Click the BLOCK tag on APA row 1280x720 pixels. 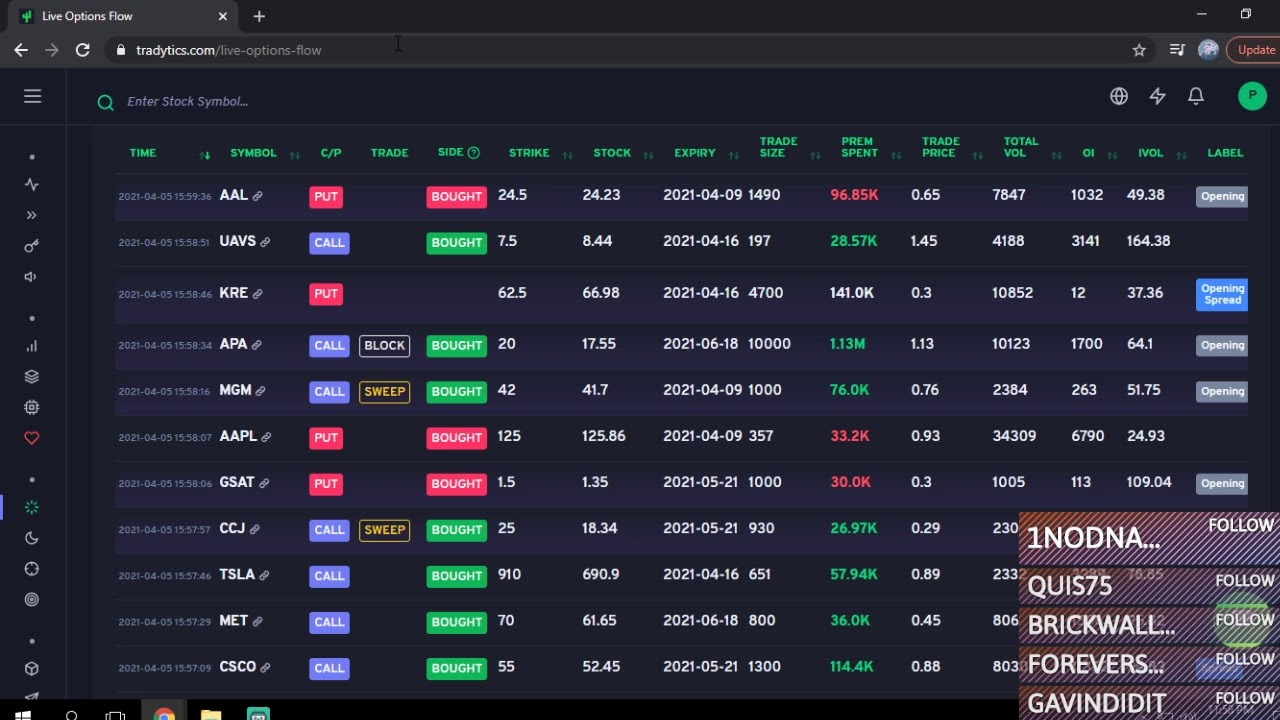(x=385, y=346)
